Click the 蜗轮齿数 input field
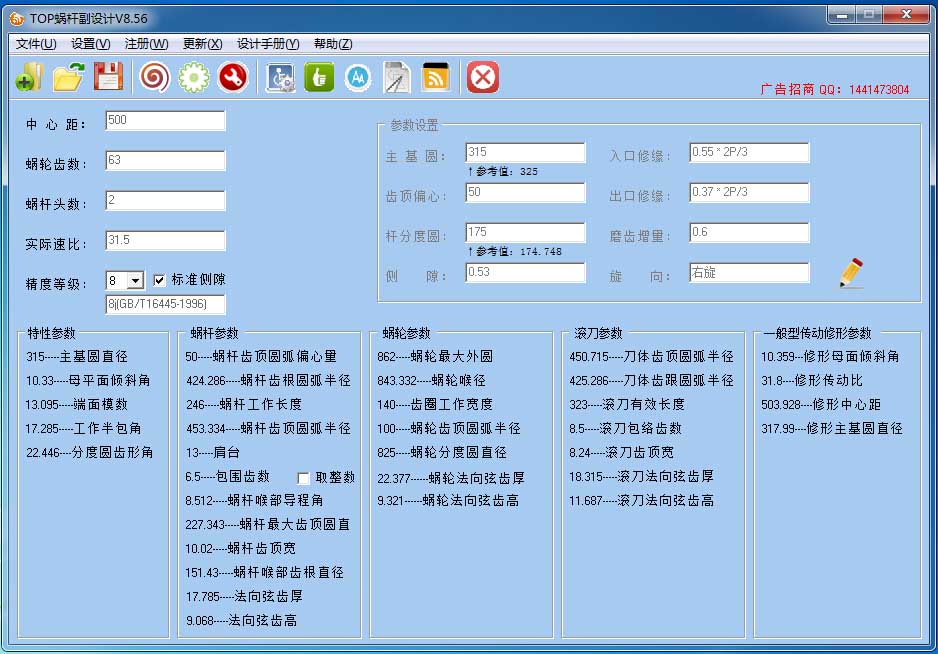This screenshot has height=654, width=938. [x=165, y=161]
